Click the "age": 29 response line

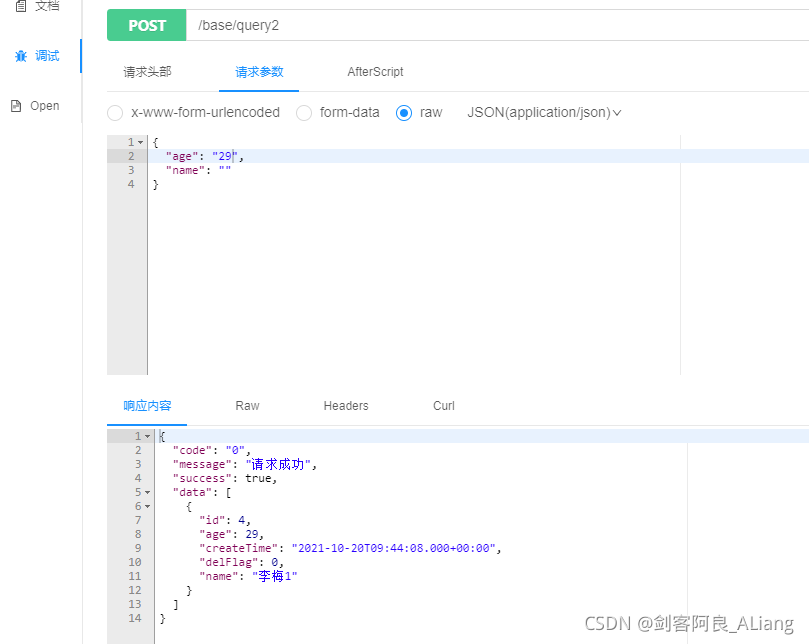tap(231, 534)
